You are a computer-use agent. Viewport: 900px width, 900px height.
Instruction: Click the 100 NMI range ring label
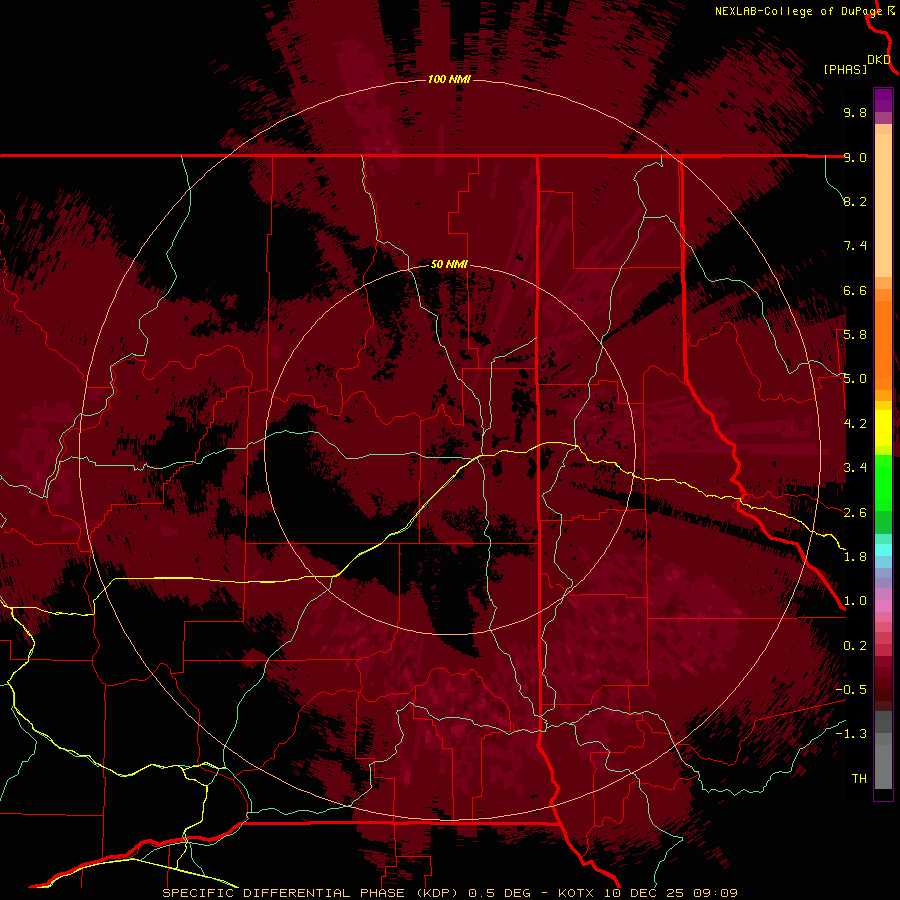pos(449,79)
